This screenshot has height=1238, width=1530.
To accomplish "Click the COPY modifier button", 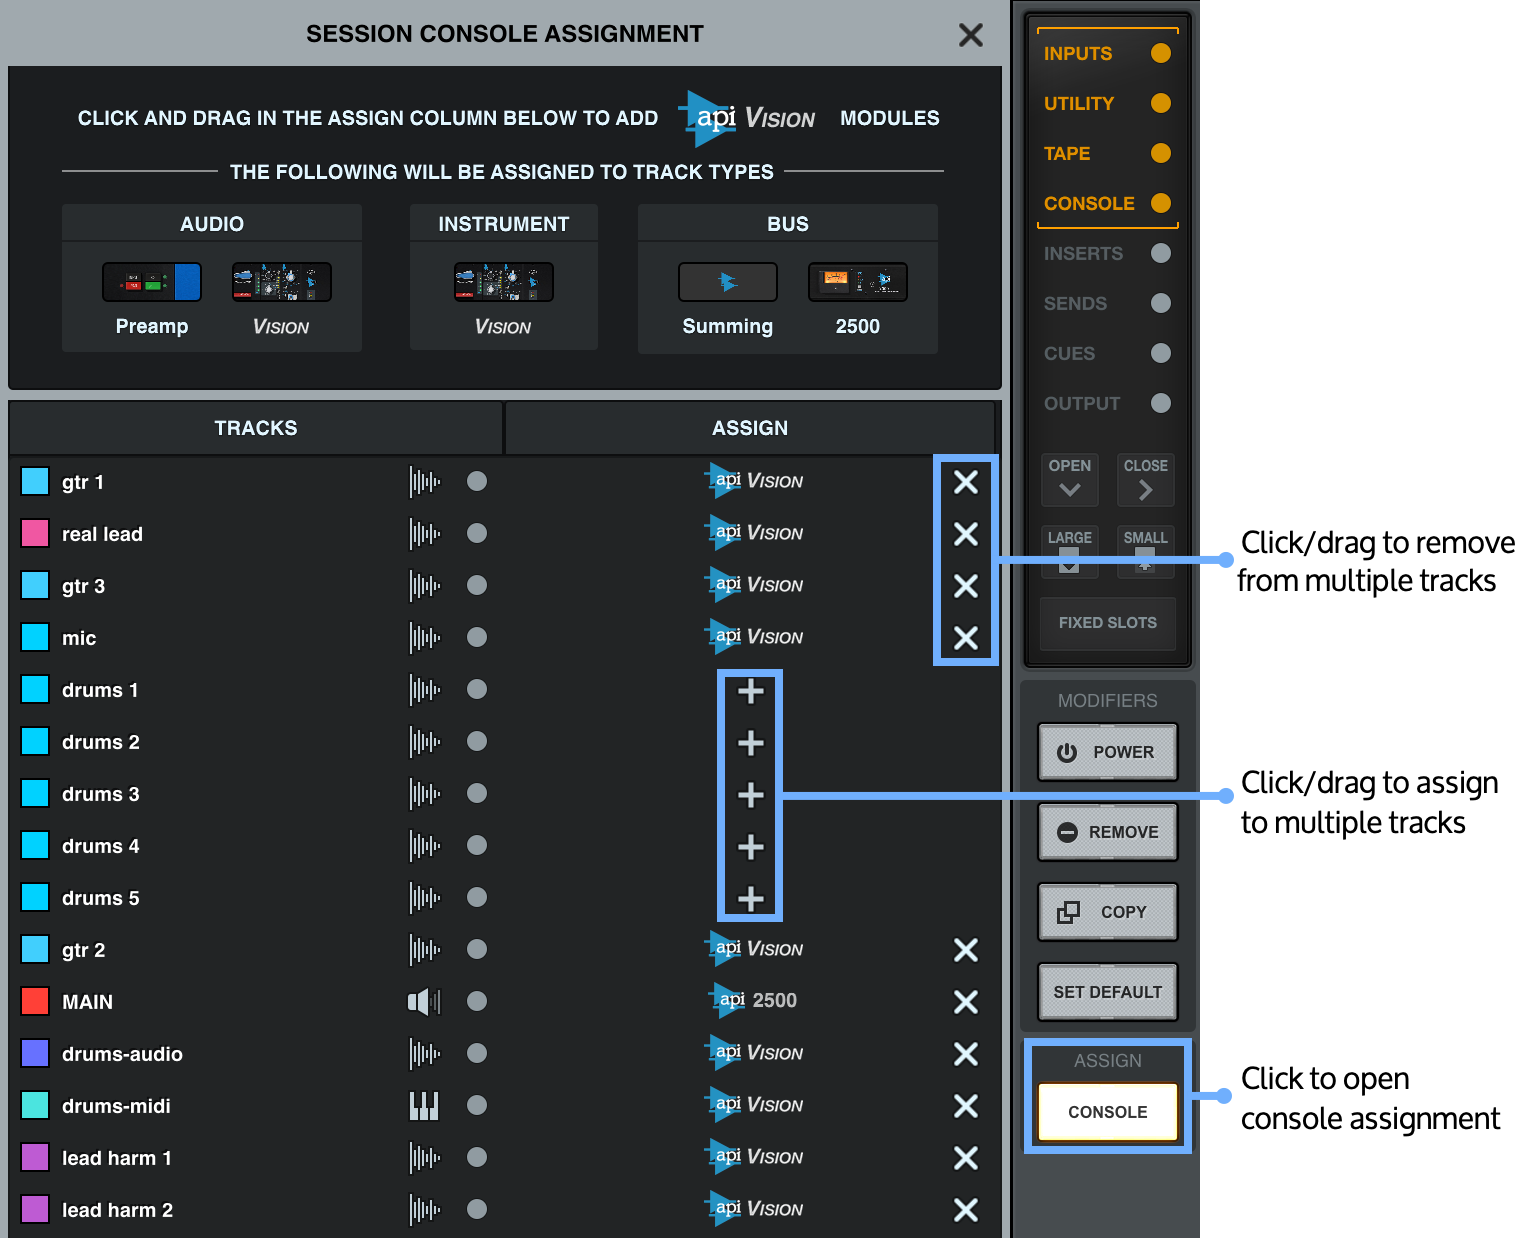I will coord(1108,912).
